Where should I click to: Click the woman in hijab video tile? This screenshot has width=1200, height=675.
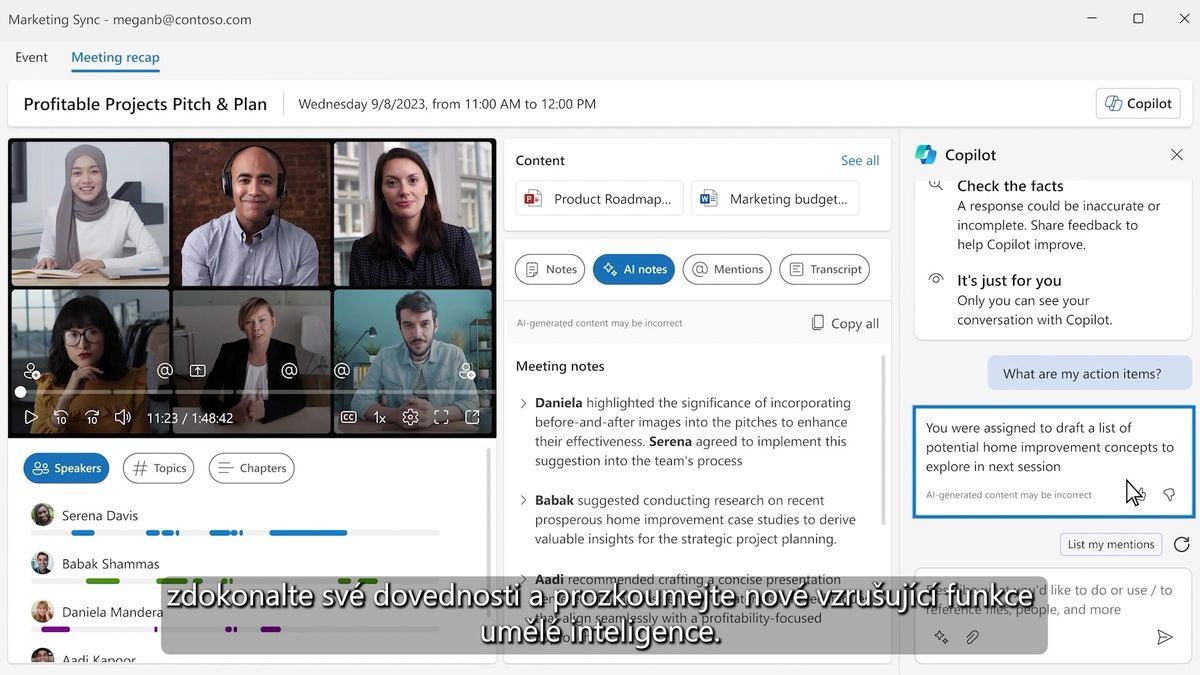(90, 213)
